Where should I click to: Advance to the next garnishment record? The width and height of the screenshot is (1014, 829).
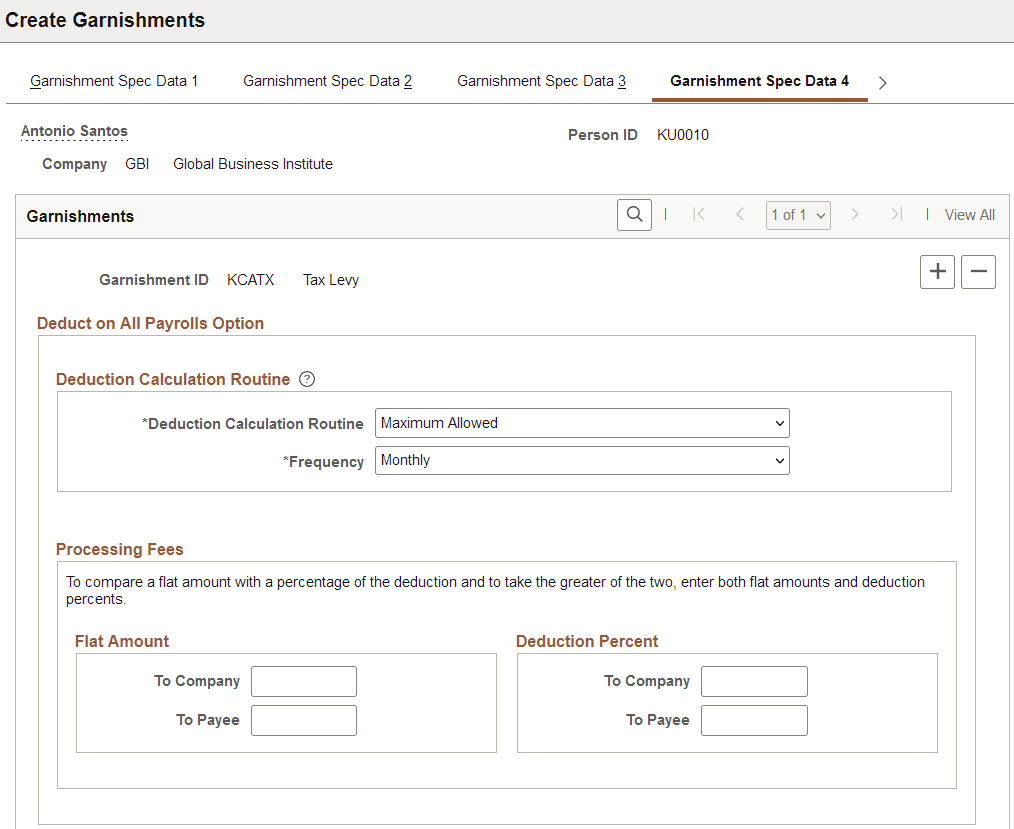[x=855, y=214]
